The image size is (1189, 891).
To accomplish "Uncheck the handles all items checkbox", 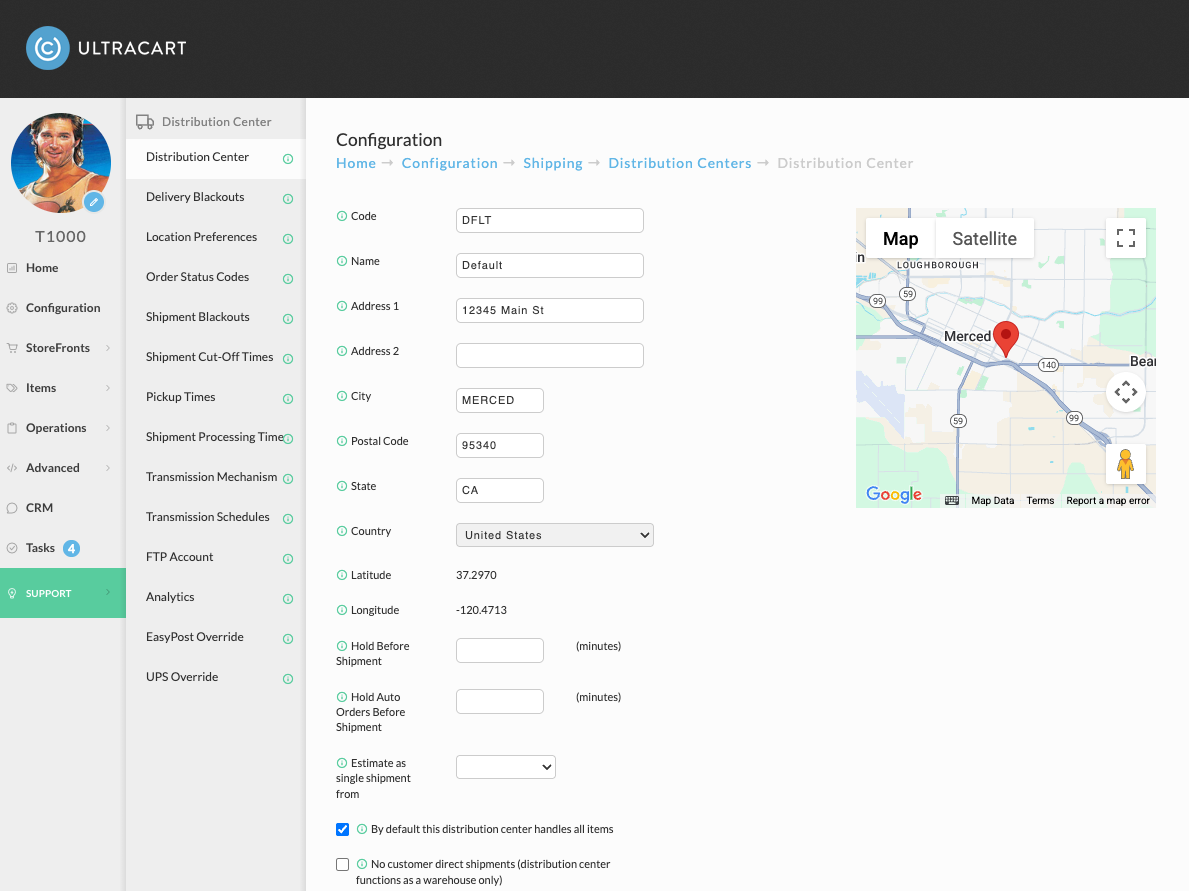I will pyautogui.click(x=343, y=830).
